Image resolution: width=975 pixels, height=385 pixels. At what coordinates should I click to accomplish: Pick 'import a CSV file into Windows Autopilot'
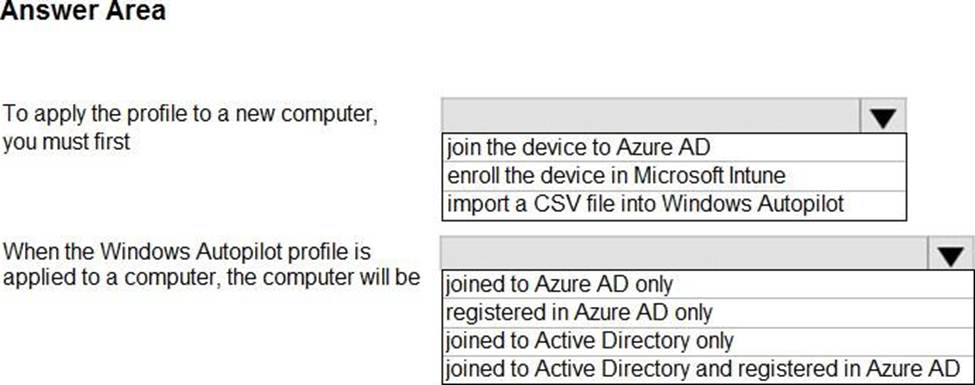(674, 205)
